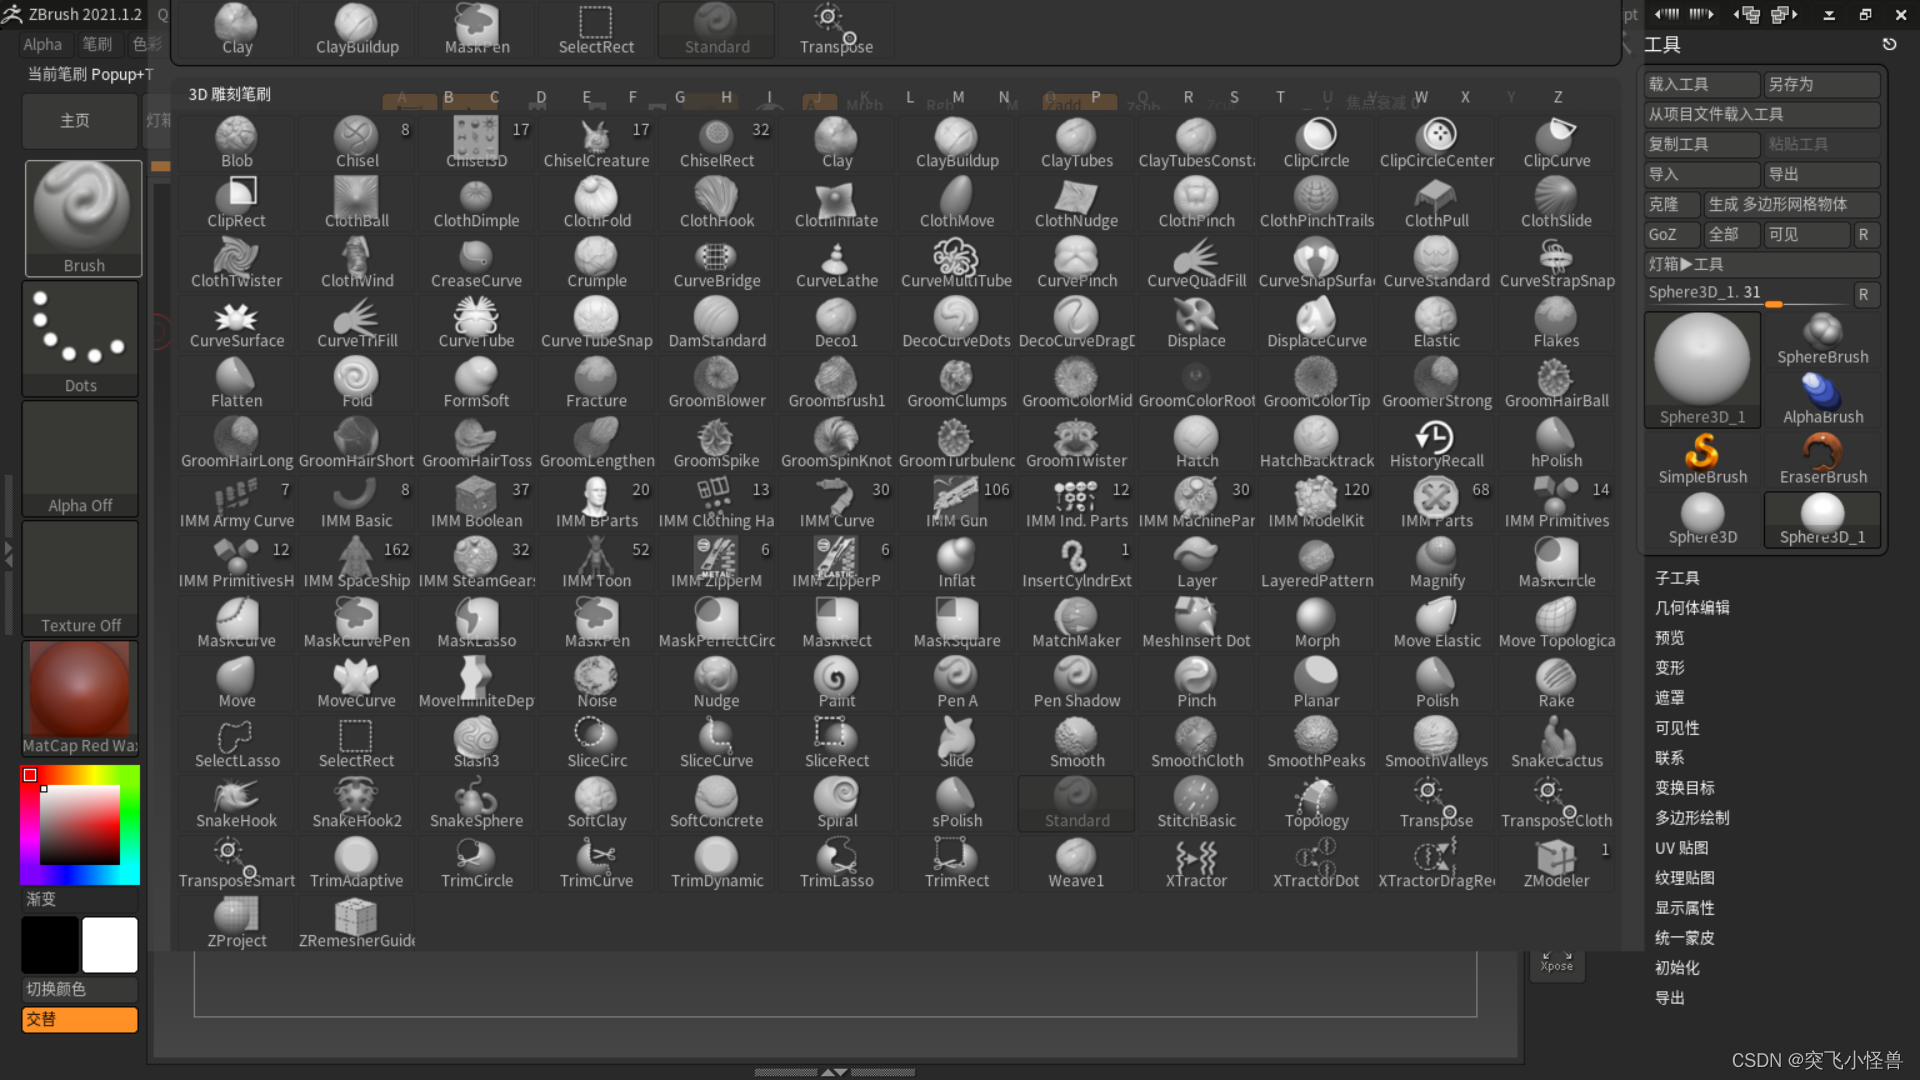Open the 笔刷 brush menu
The image size is (1920, 1080).
(97, 44)
